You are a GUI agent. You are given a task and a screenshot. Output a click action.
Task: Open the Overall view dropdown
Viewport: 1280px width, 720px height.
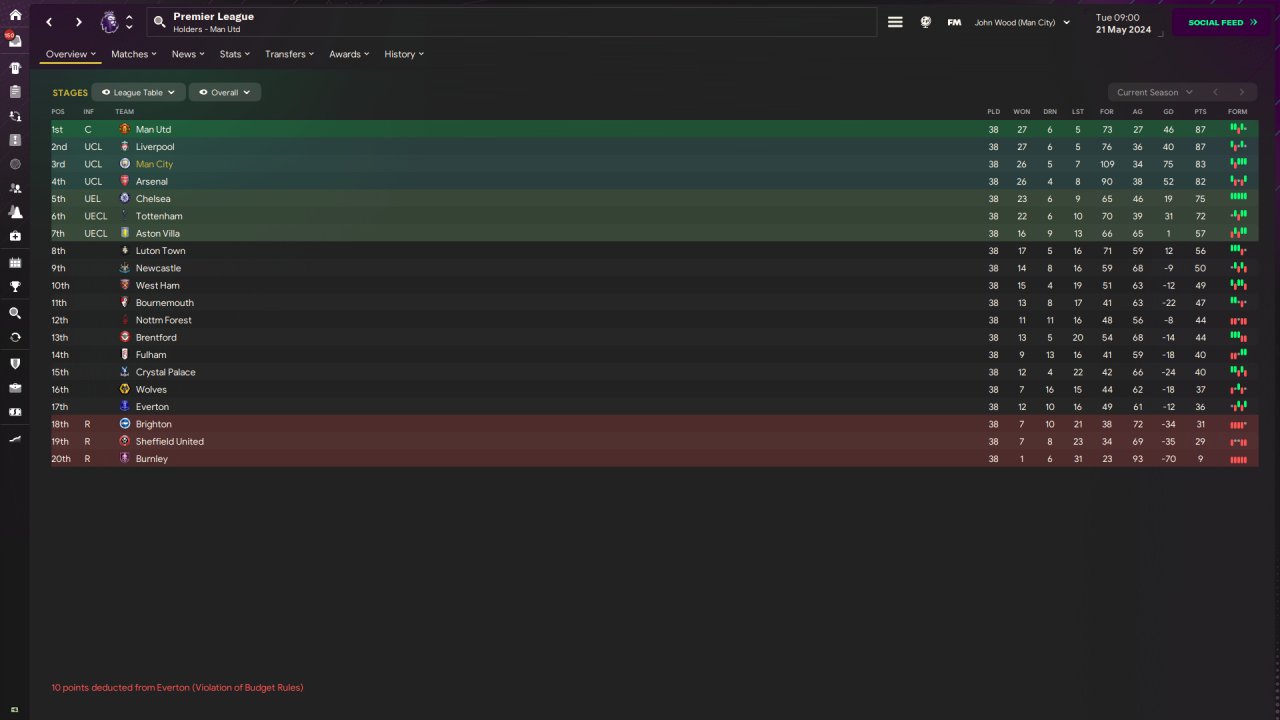coord(225,92)
